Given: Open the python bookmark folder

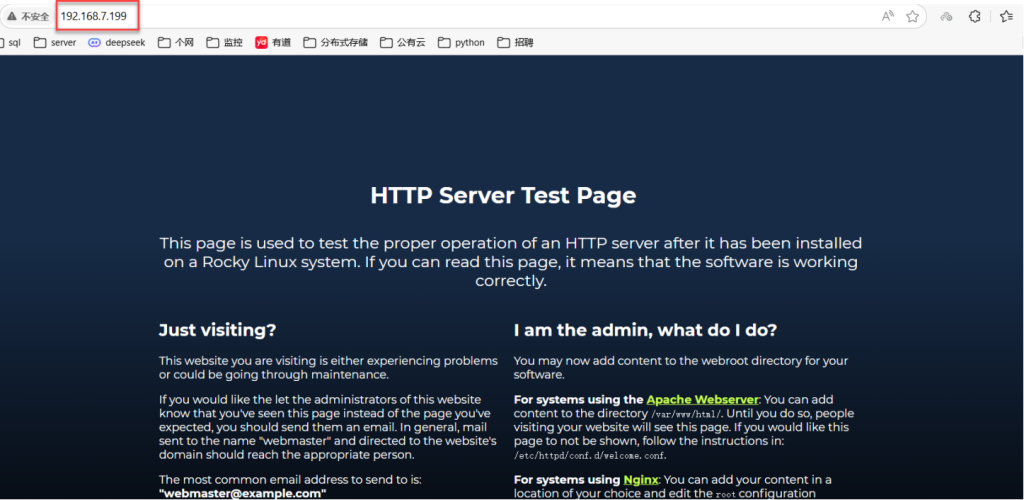Looking at the screenshot, I should click(x=461, y=43).
